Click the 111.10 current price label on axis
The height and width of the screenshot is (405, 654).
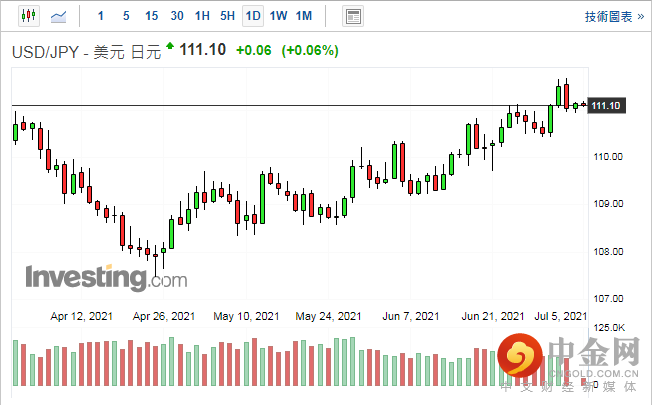coord(606,106)
